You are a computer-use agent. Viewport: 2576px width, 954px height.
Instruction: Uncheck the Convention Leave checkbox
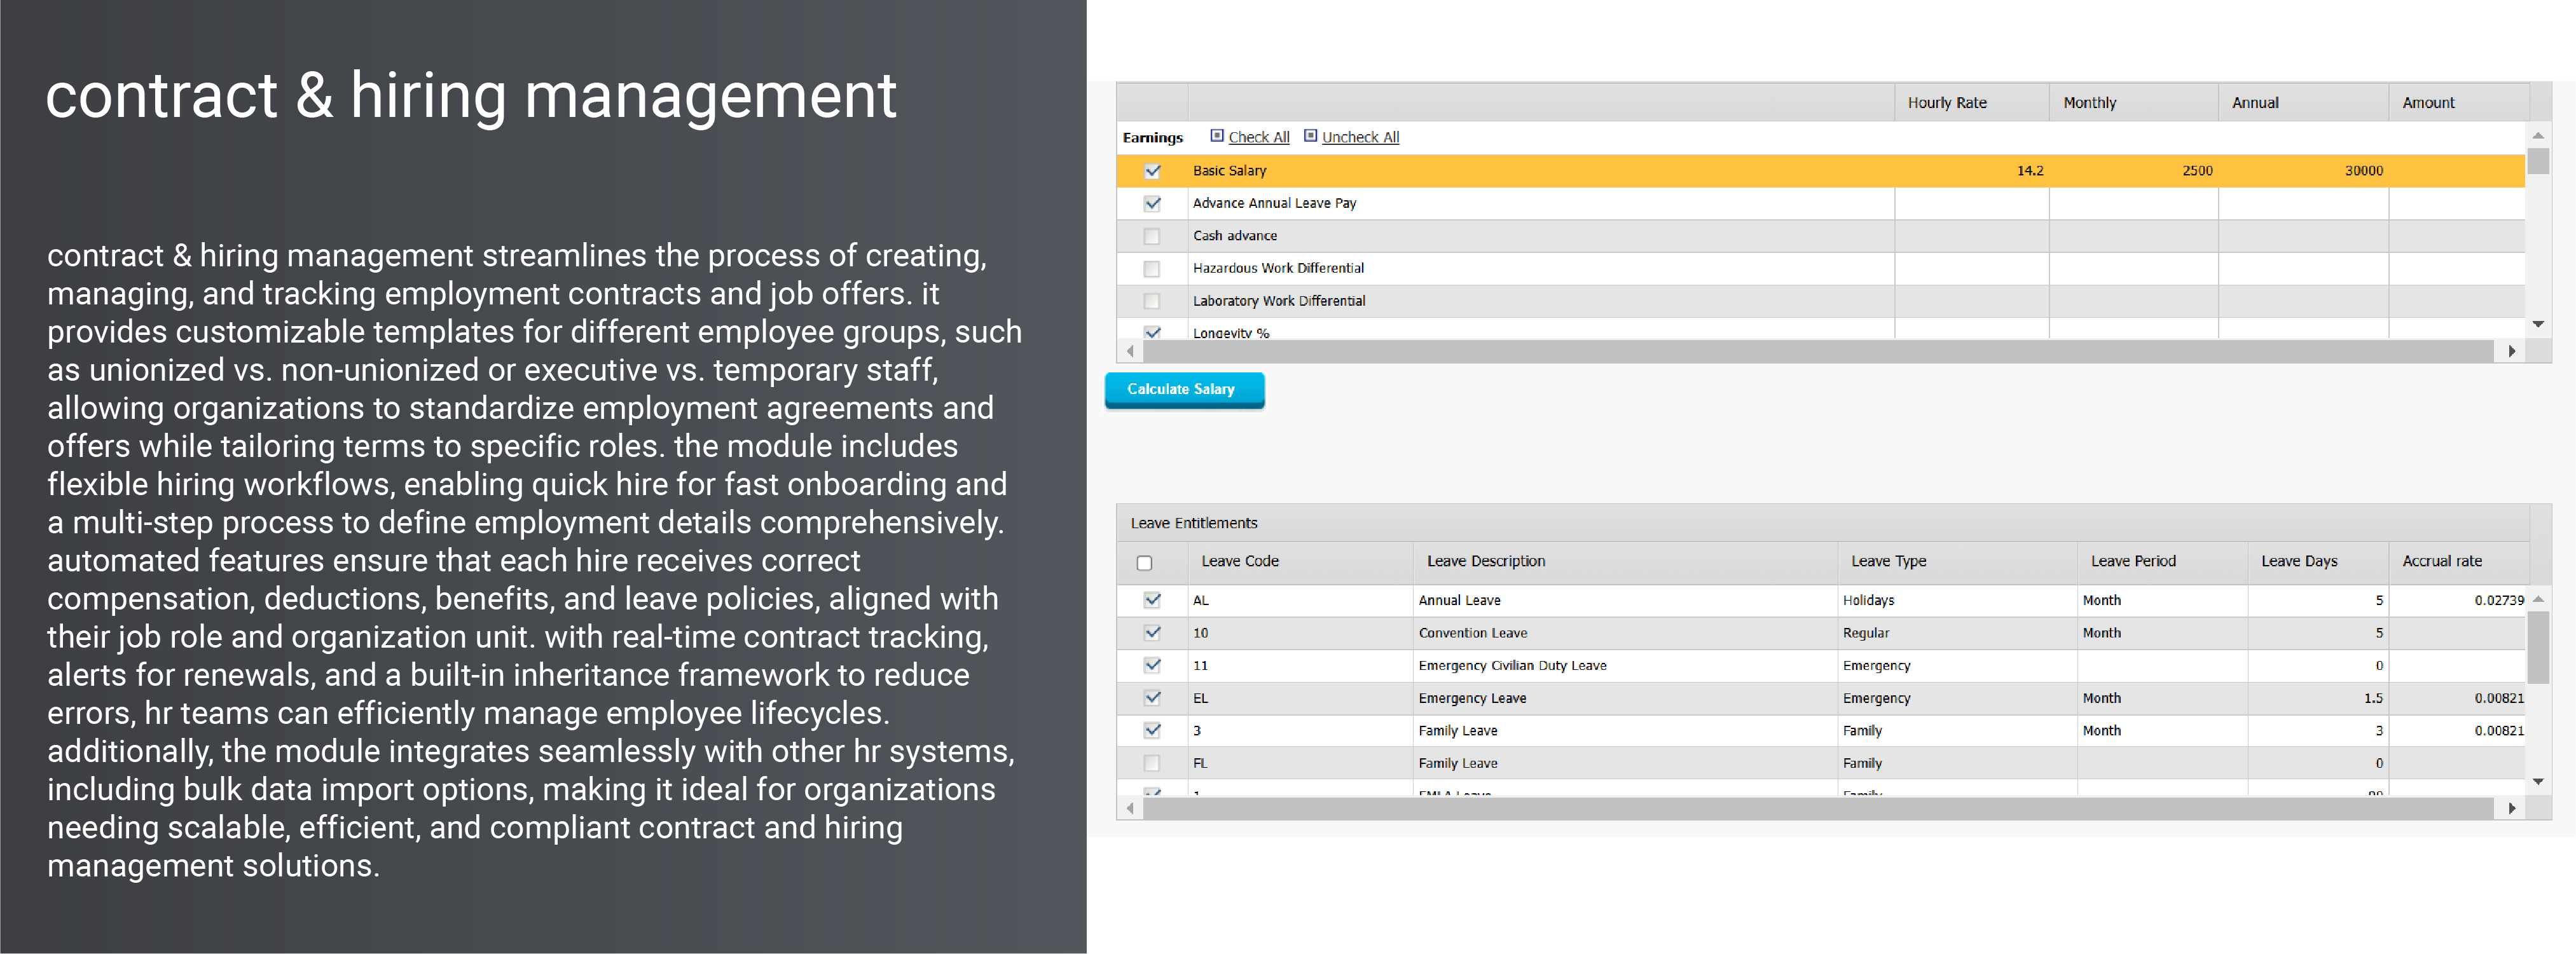coord(1152,633)
